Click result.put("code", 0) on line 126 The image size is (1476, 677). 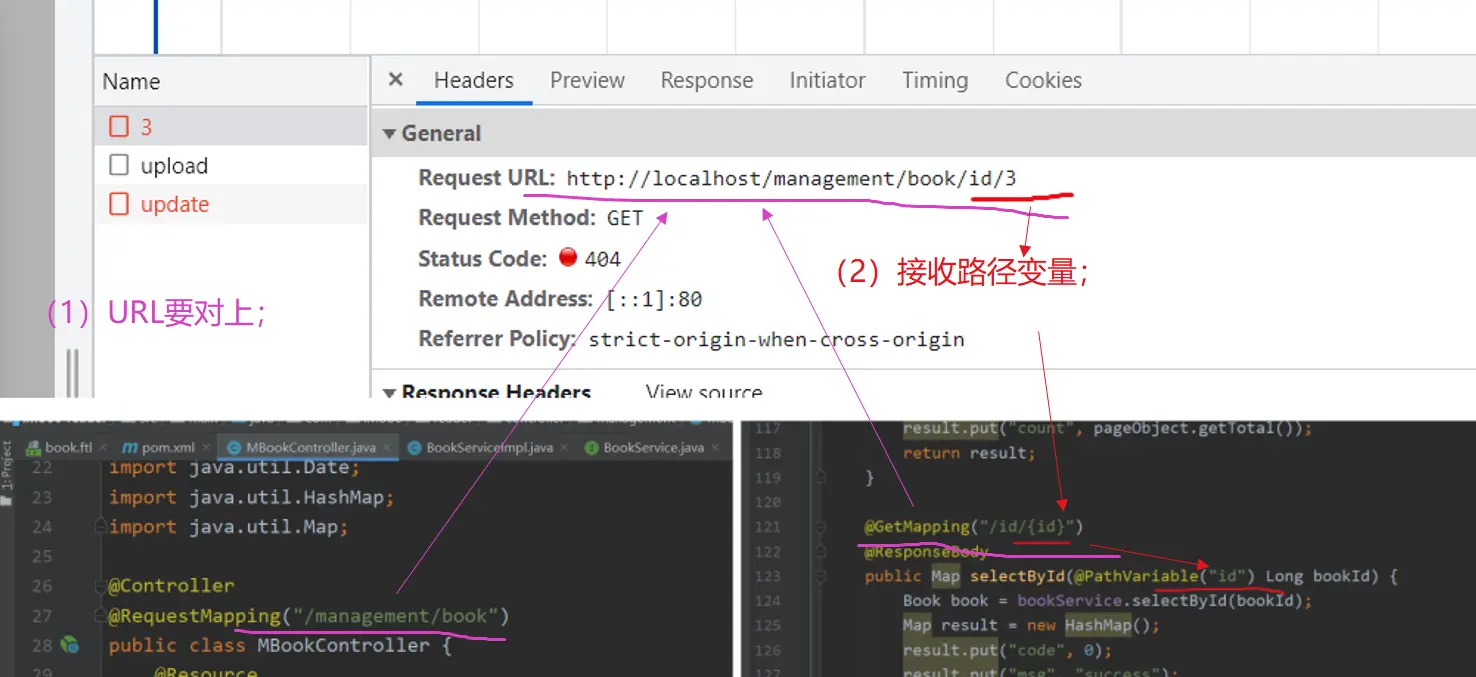pyautogui.click(x=1005, y=650)
